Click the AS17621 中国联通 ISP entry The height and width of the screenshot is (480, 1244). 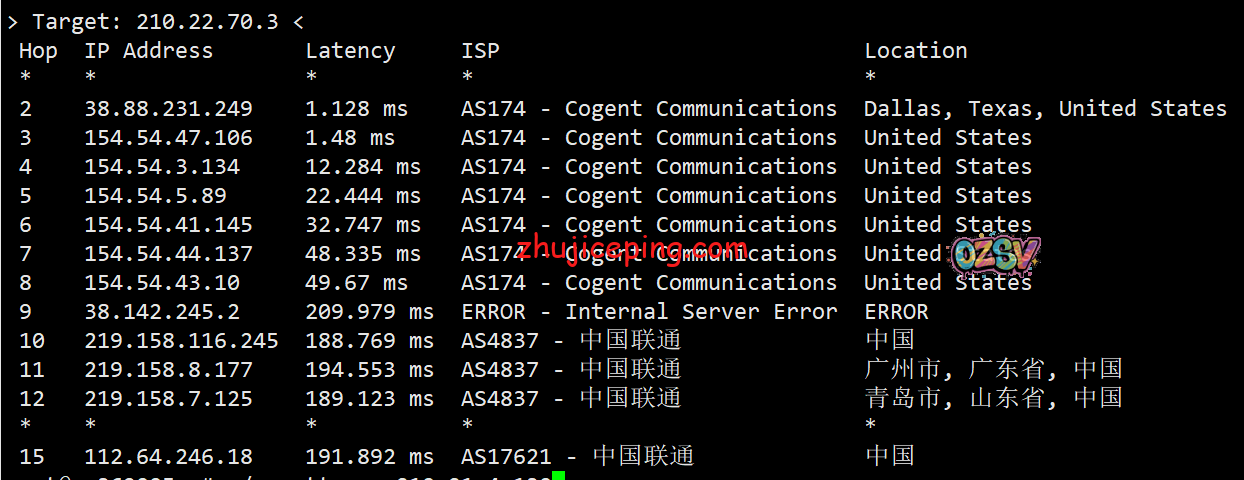[577, 457]
